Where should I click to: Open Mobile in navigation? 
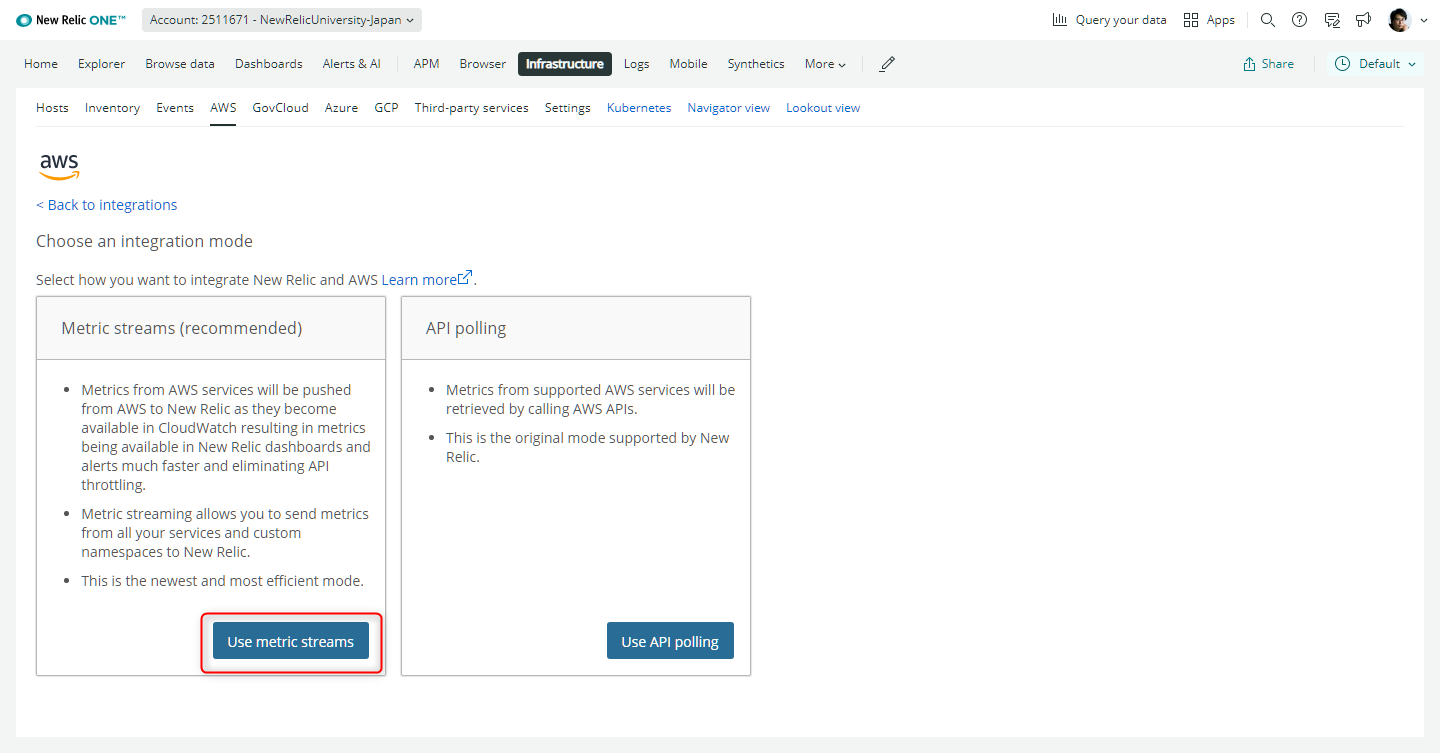tap(689, 64)
